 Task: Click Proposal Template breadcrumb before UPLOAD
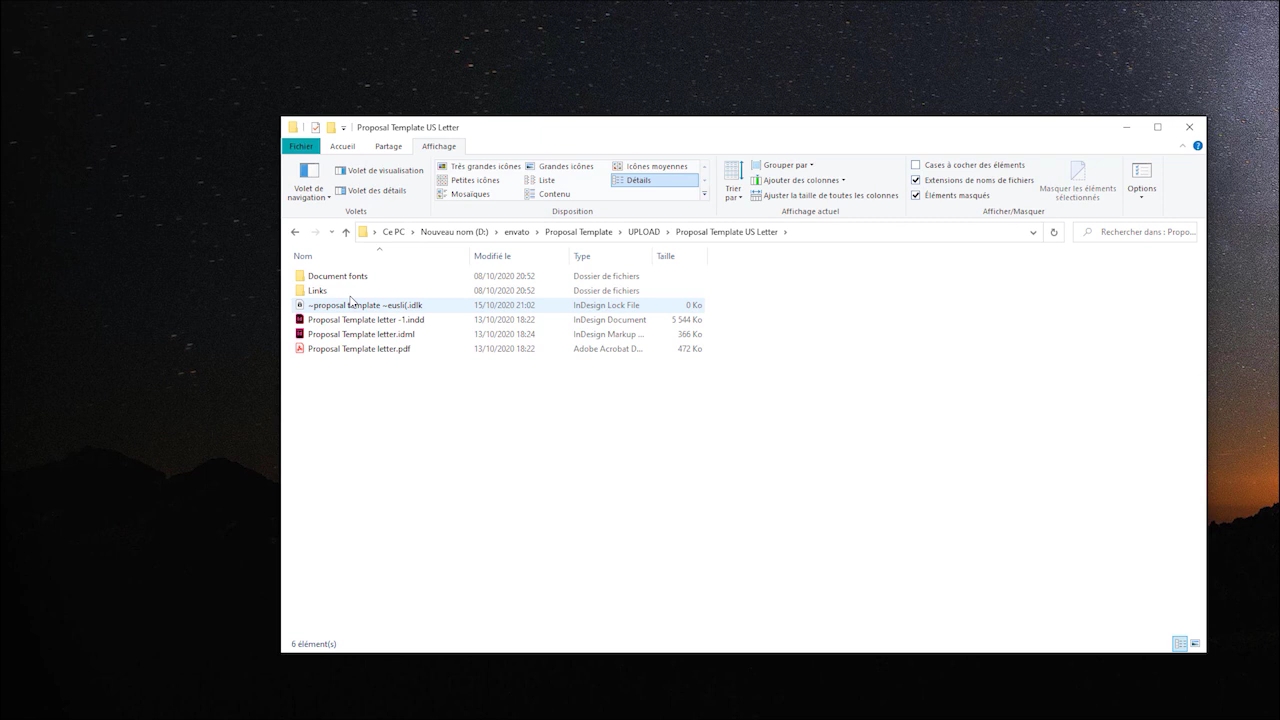coord(578,232)
